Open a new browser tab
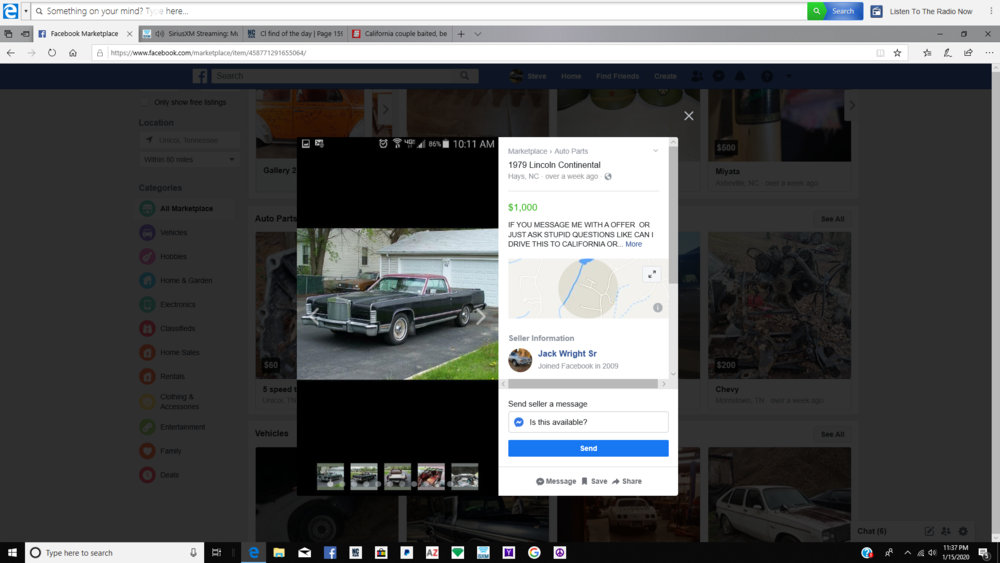This screenshot has width=1000, height=563. 460,34
